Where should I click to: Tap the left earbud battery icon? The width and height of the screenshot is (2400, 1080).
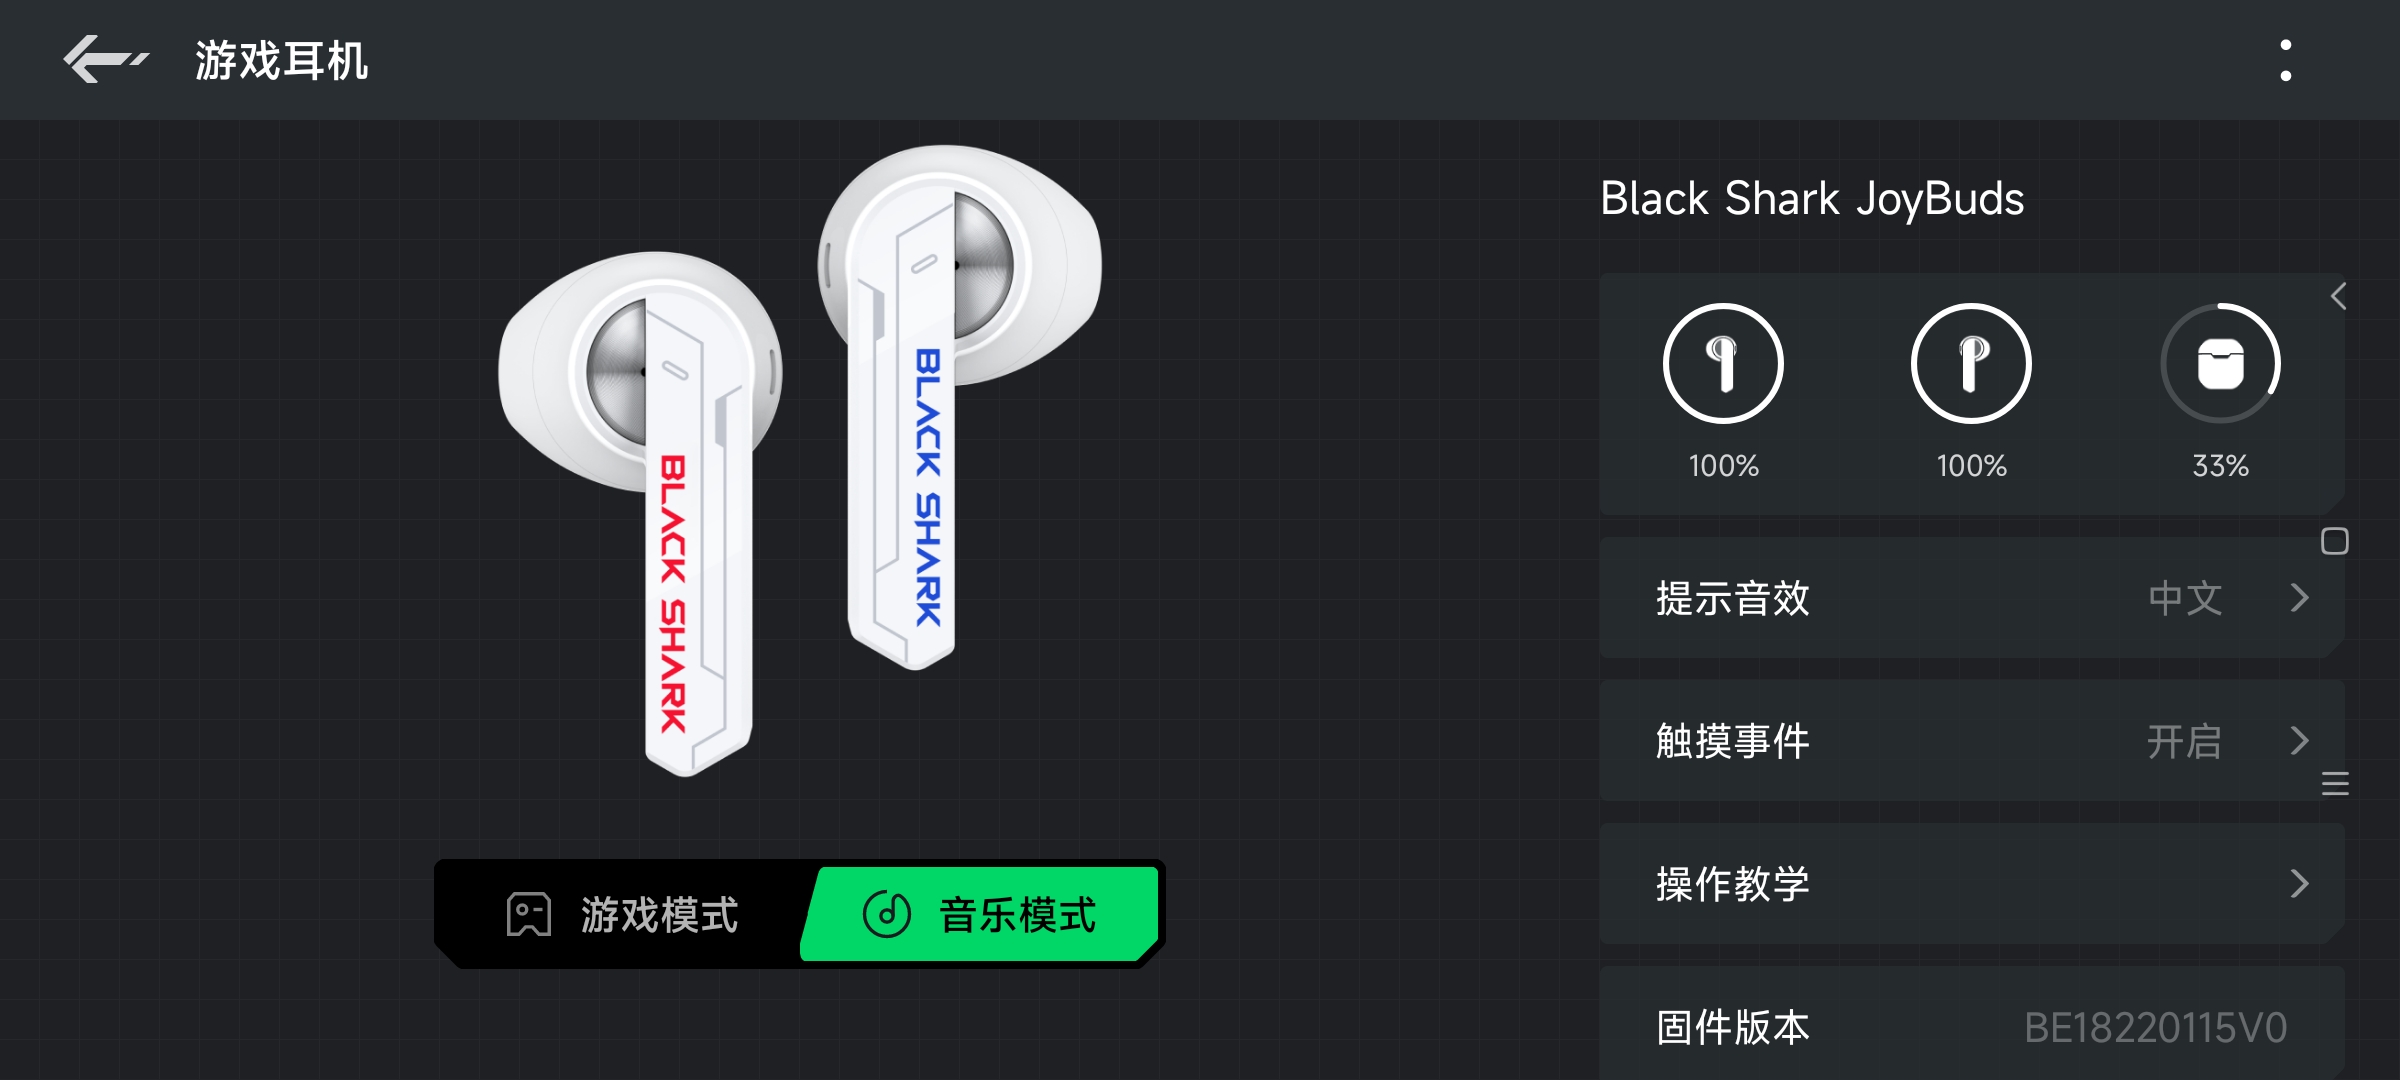pyautogui.click(x=1723, y=363)
